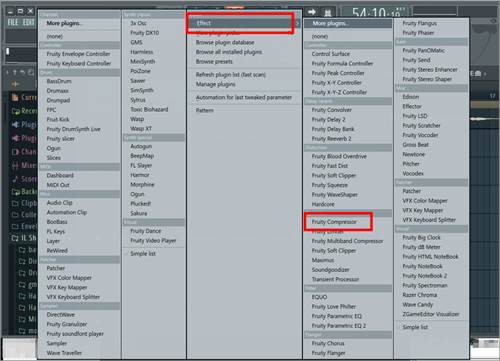The width and height of the screenshot is (500, 361).
Task: Select Fruity Envelope Controller
Action: coord(78,54)
